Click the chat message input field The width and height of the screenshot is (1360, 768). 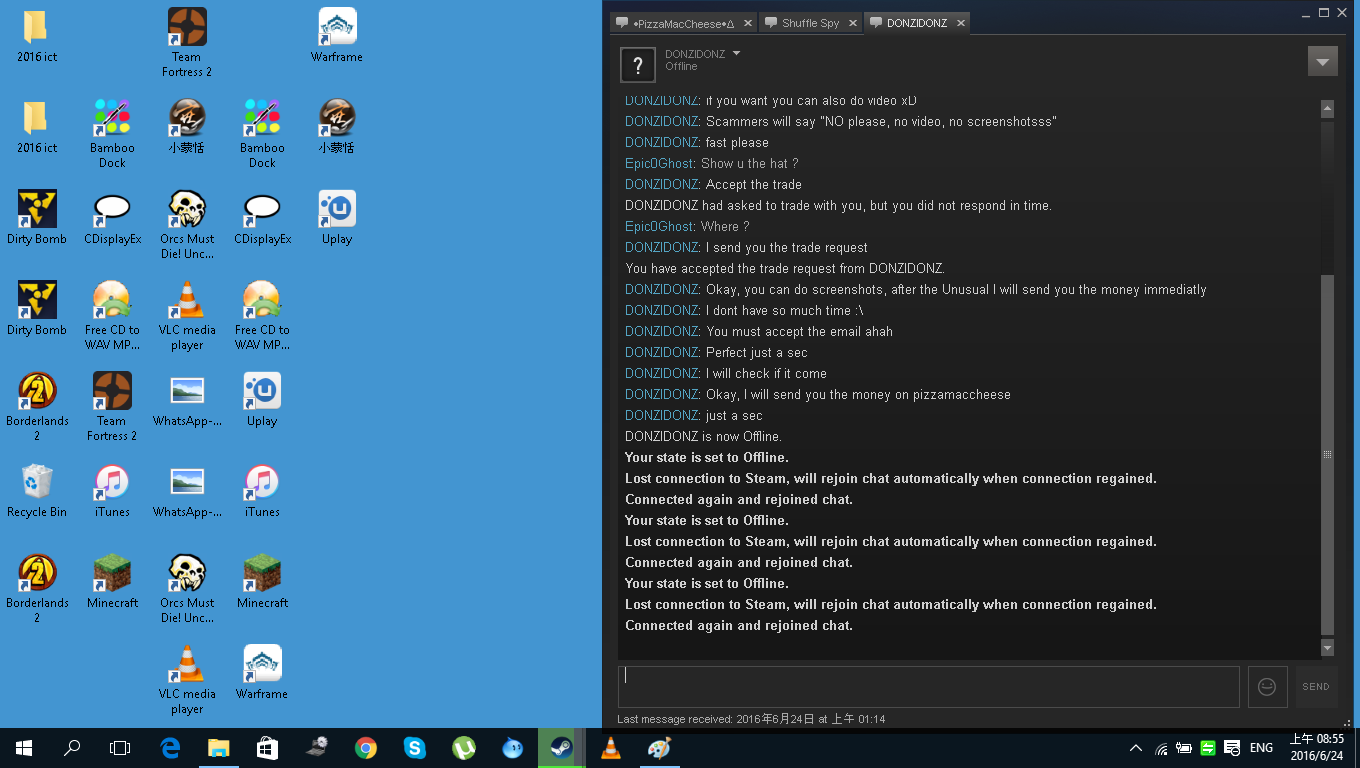tap(928, 687)
